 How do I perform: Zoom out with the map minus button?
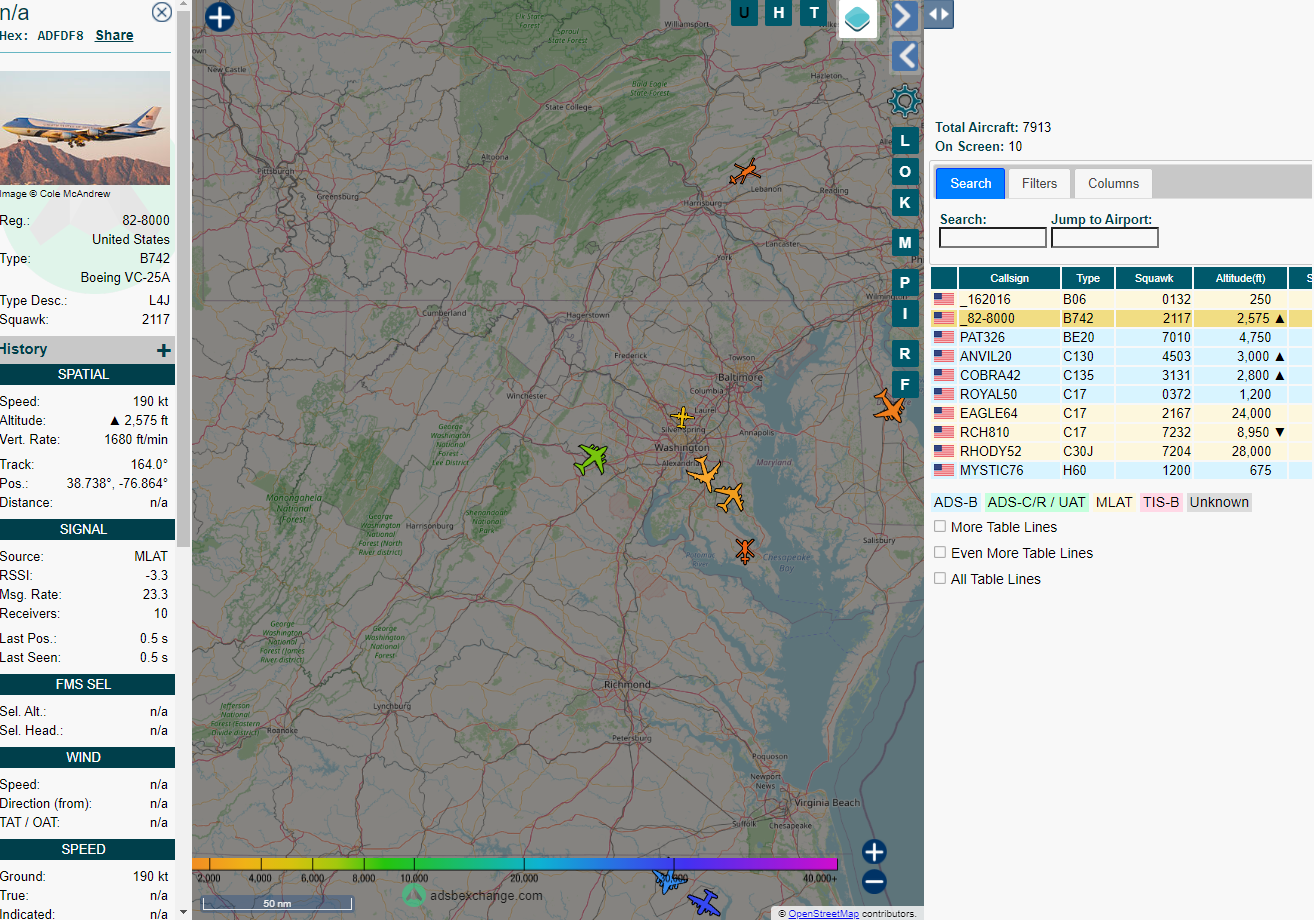pyautogui.click(x=874, y=882)
